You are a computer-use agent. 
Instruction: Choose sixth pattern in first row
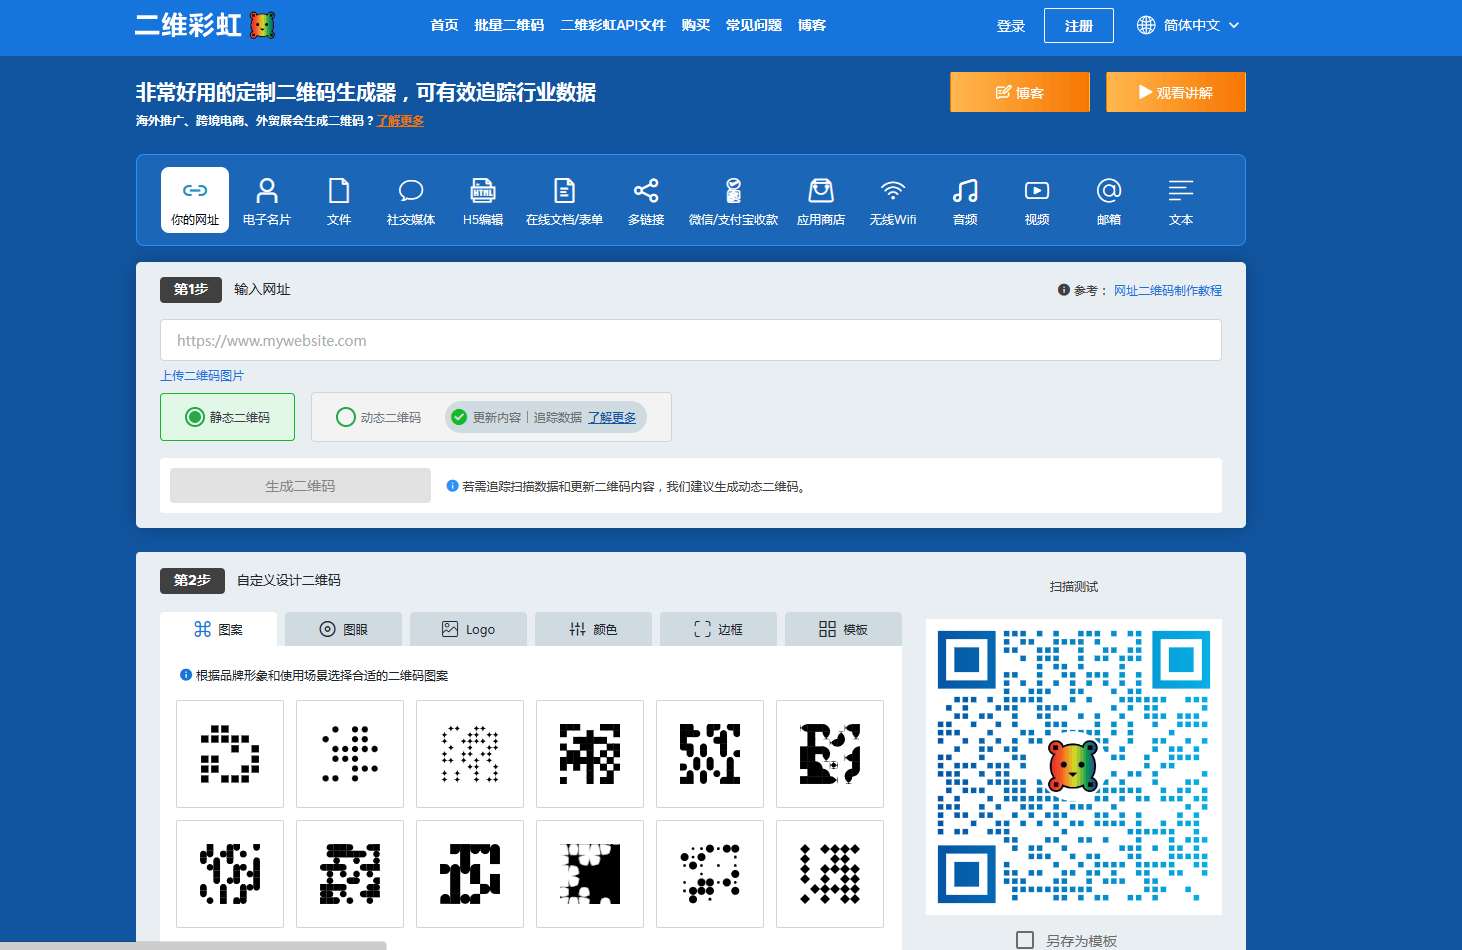[x=830, y=754]
